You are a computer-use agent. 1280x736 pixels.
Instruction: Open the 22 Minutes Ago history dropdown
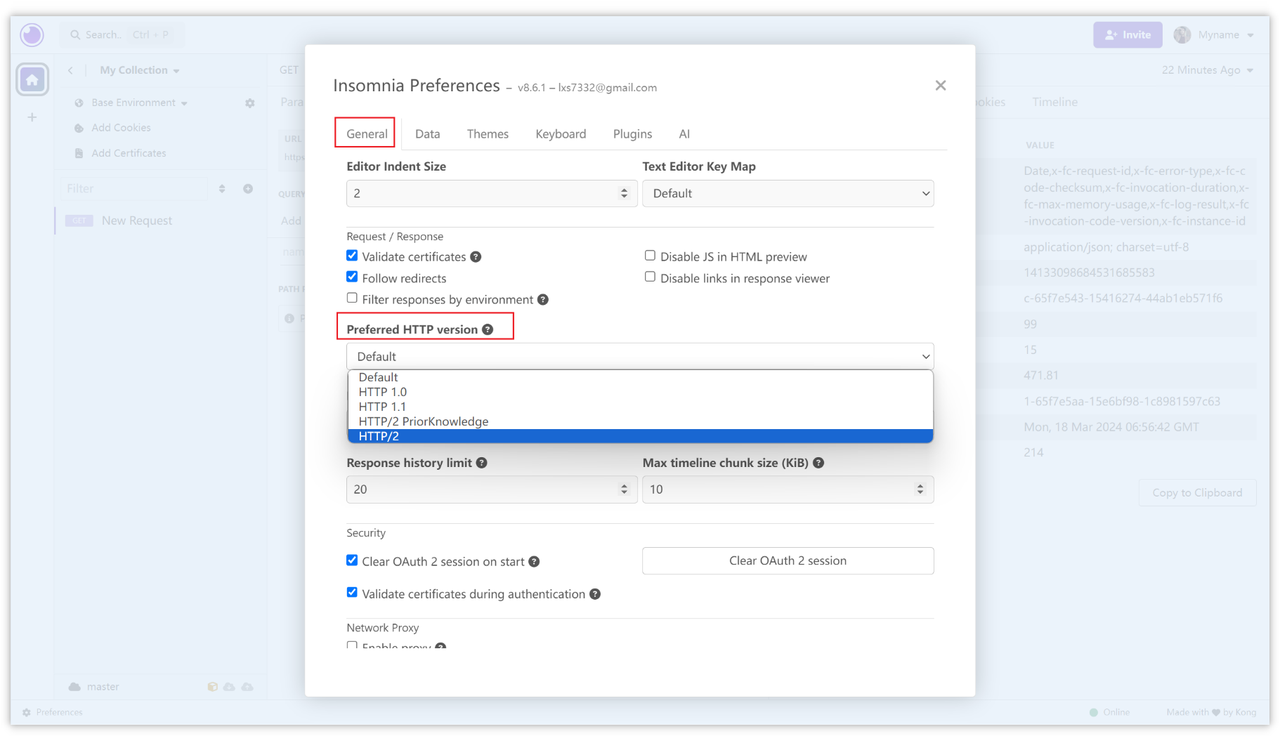[x=1208, y=71]
